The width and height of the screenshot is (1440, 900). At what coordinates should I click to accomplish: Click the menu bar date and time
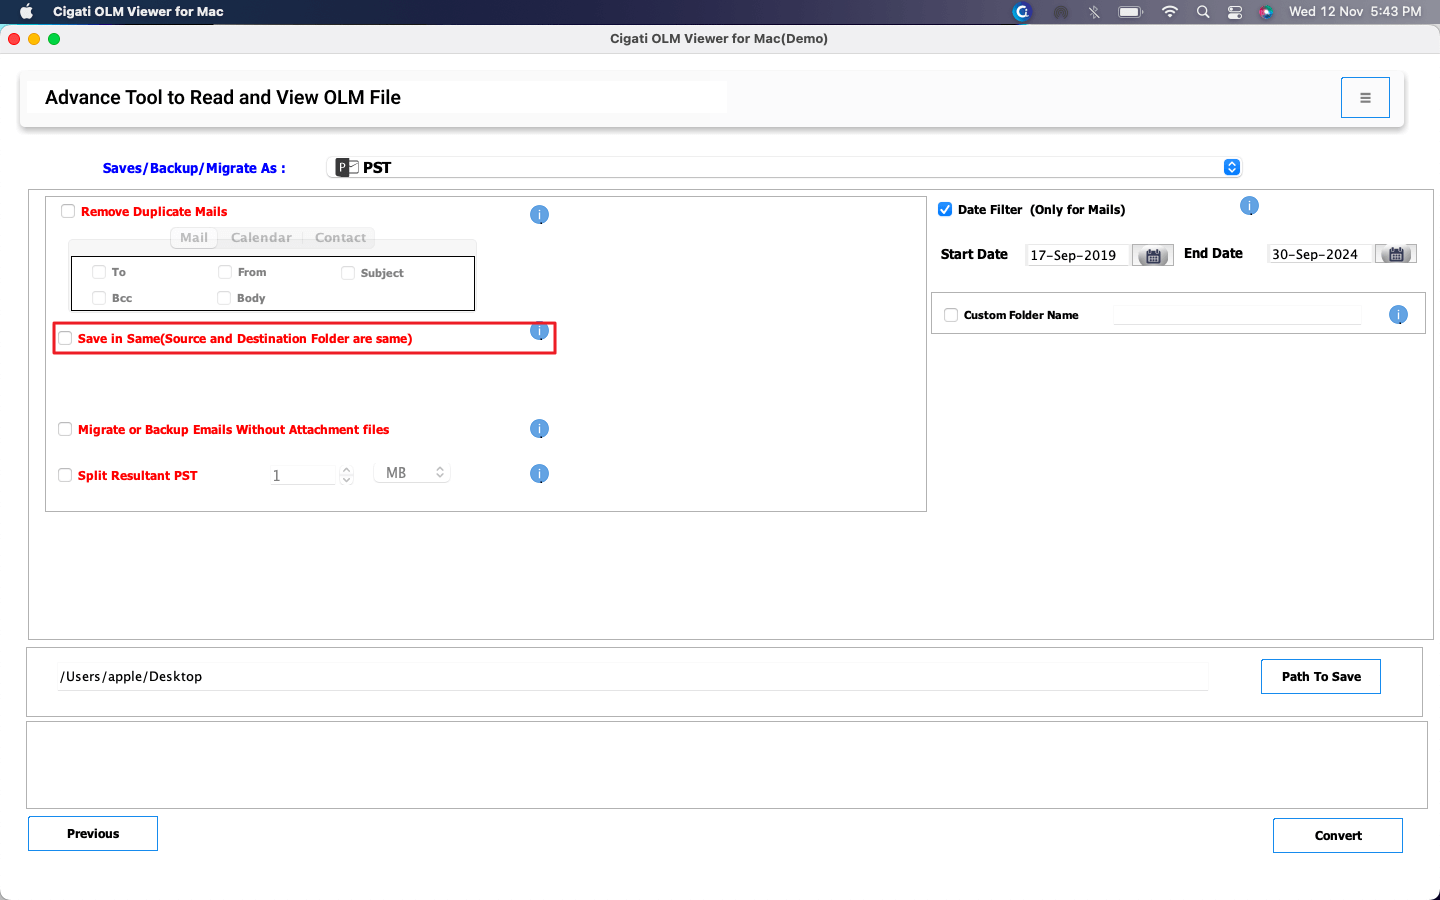1355,12
